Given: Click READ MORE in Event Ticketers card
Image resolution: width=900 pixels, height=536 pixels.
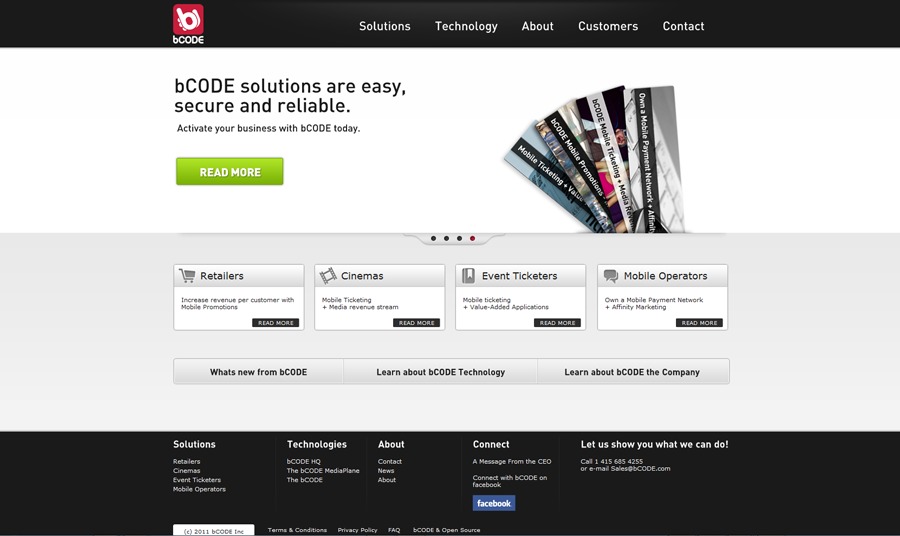Looking at the screenshot, I should click(x=557, y=323).
